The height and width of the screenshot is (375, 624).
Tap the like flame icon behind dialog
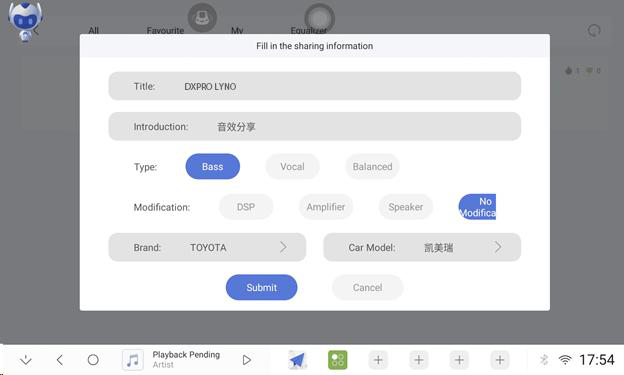pos(569,70)
